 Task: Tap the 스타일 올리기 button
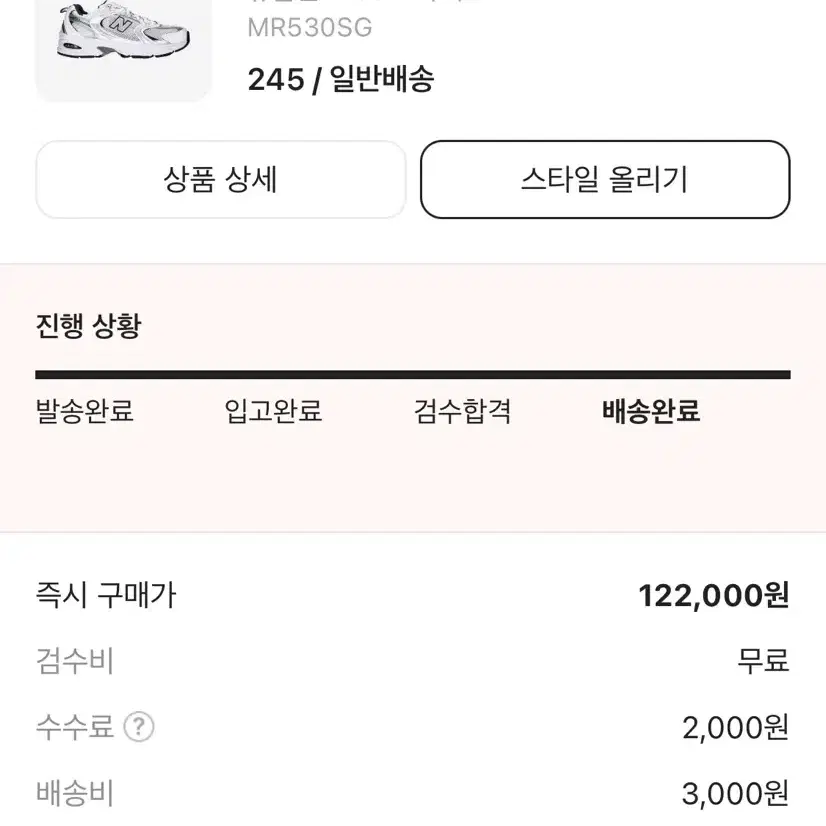605,179
